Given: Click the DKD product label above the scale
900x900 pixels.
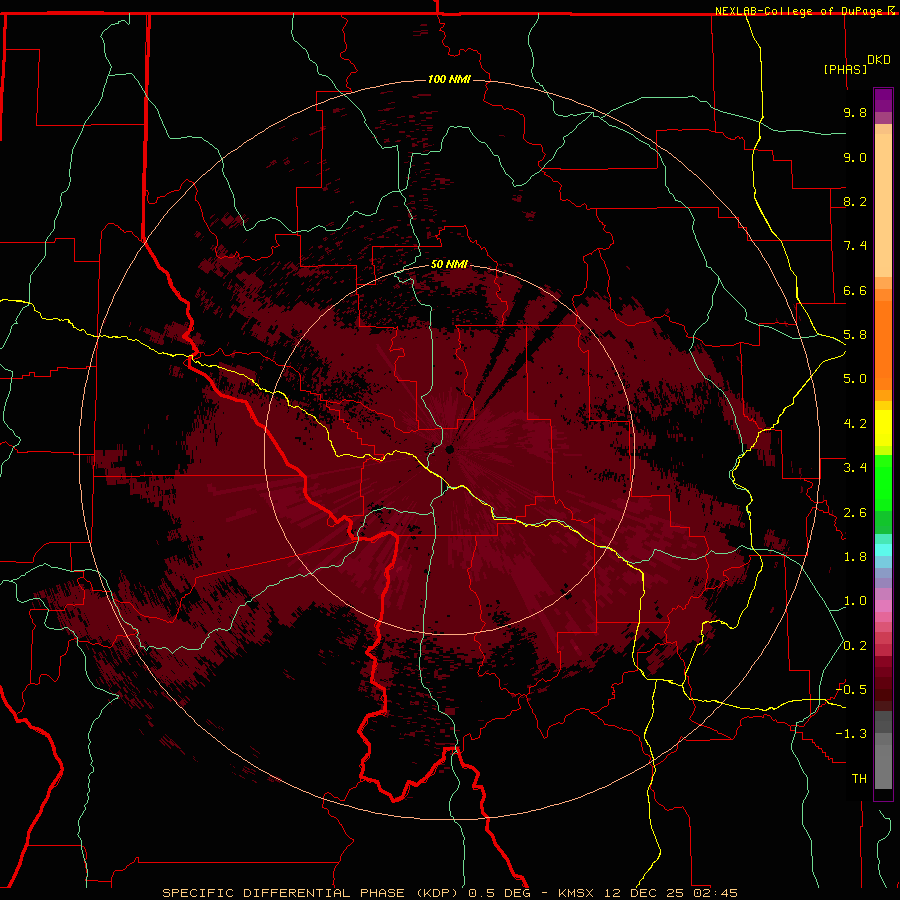Looking at the screenshot, I should click(x=879, y=60).
